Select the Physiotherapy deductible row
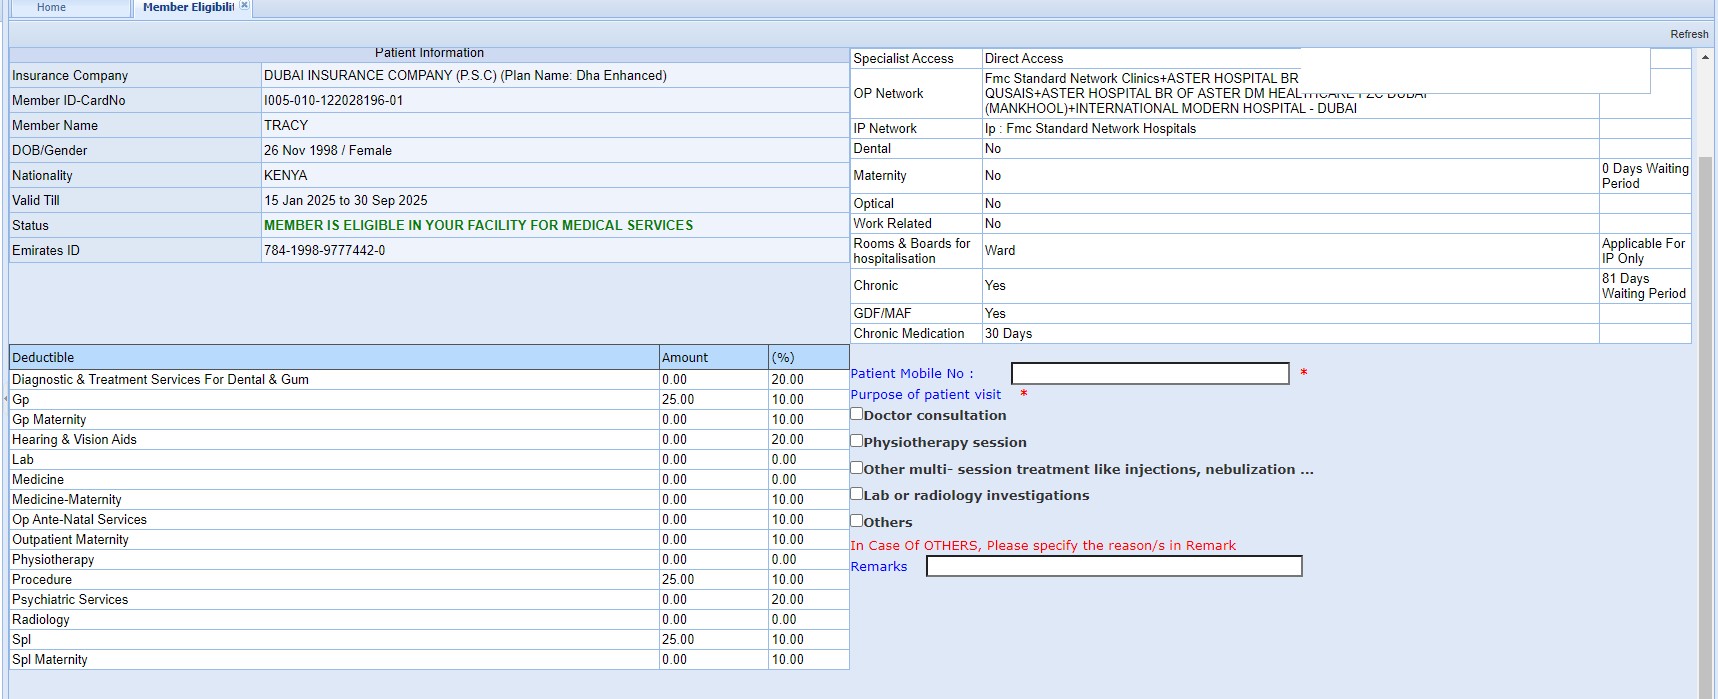The height and width of the screenshot is (699, 1718). tap(53, 560)
